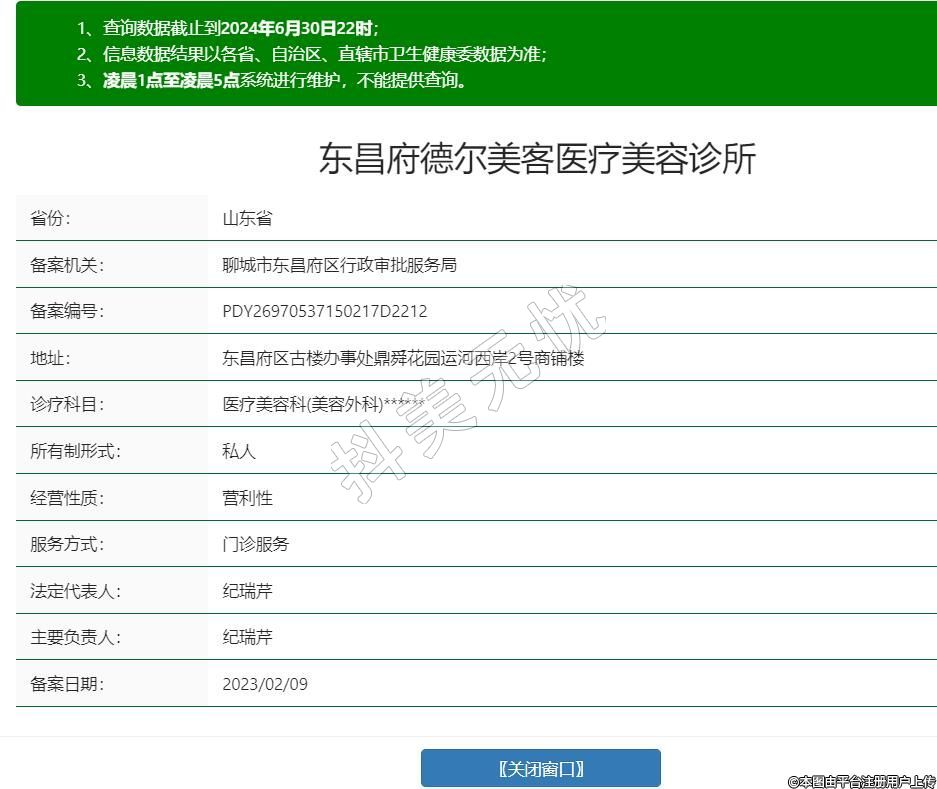Click the ownership value 私人

point(239,451)
